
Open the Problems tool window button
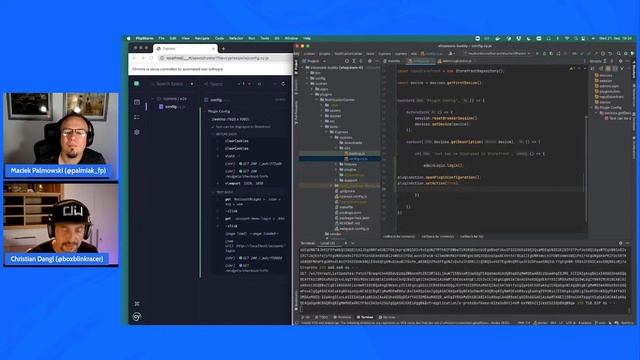pos(343,317)
